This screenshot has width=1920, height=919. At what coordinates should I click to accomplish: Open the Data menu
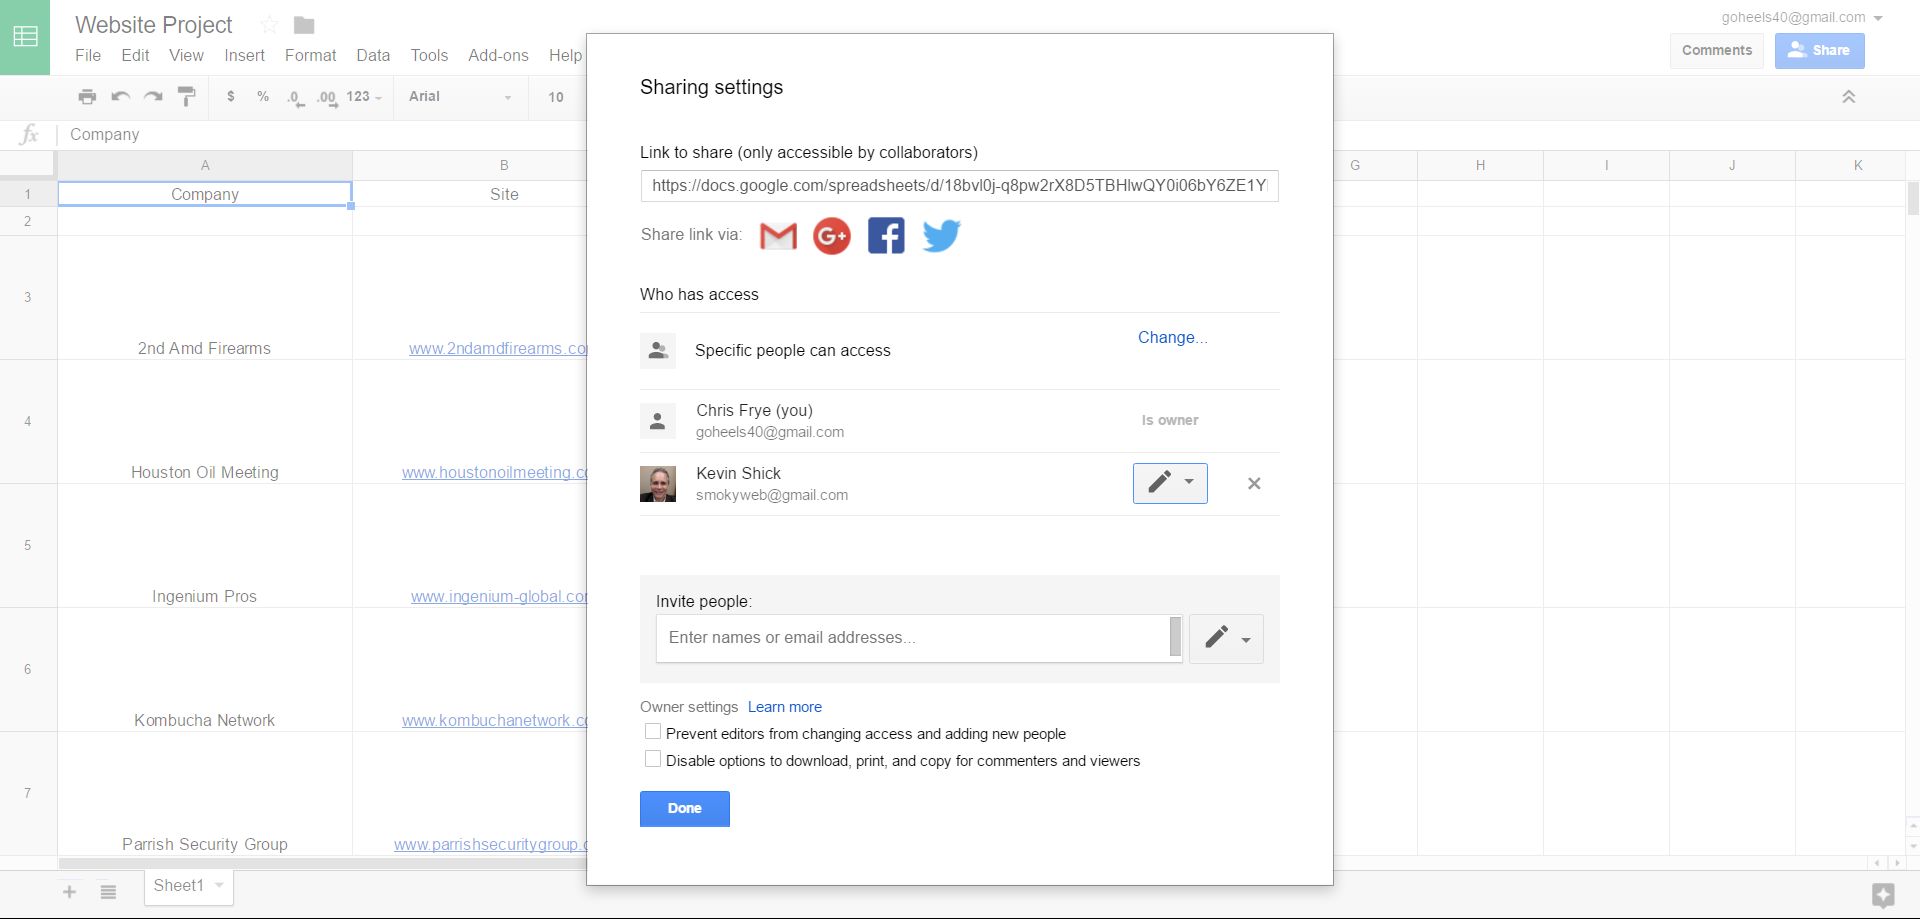[x=373, y=56]
